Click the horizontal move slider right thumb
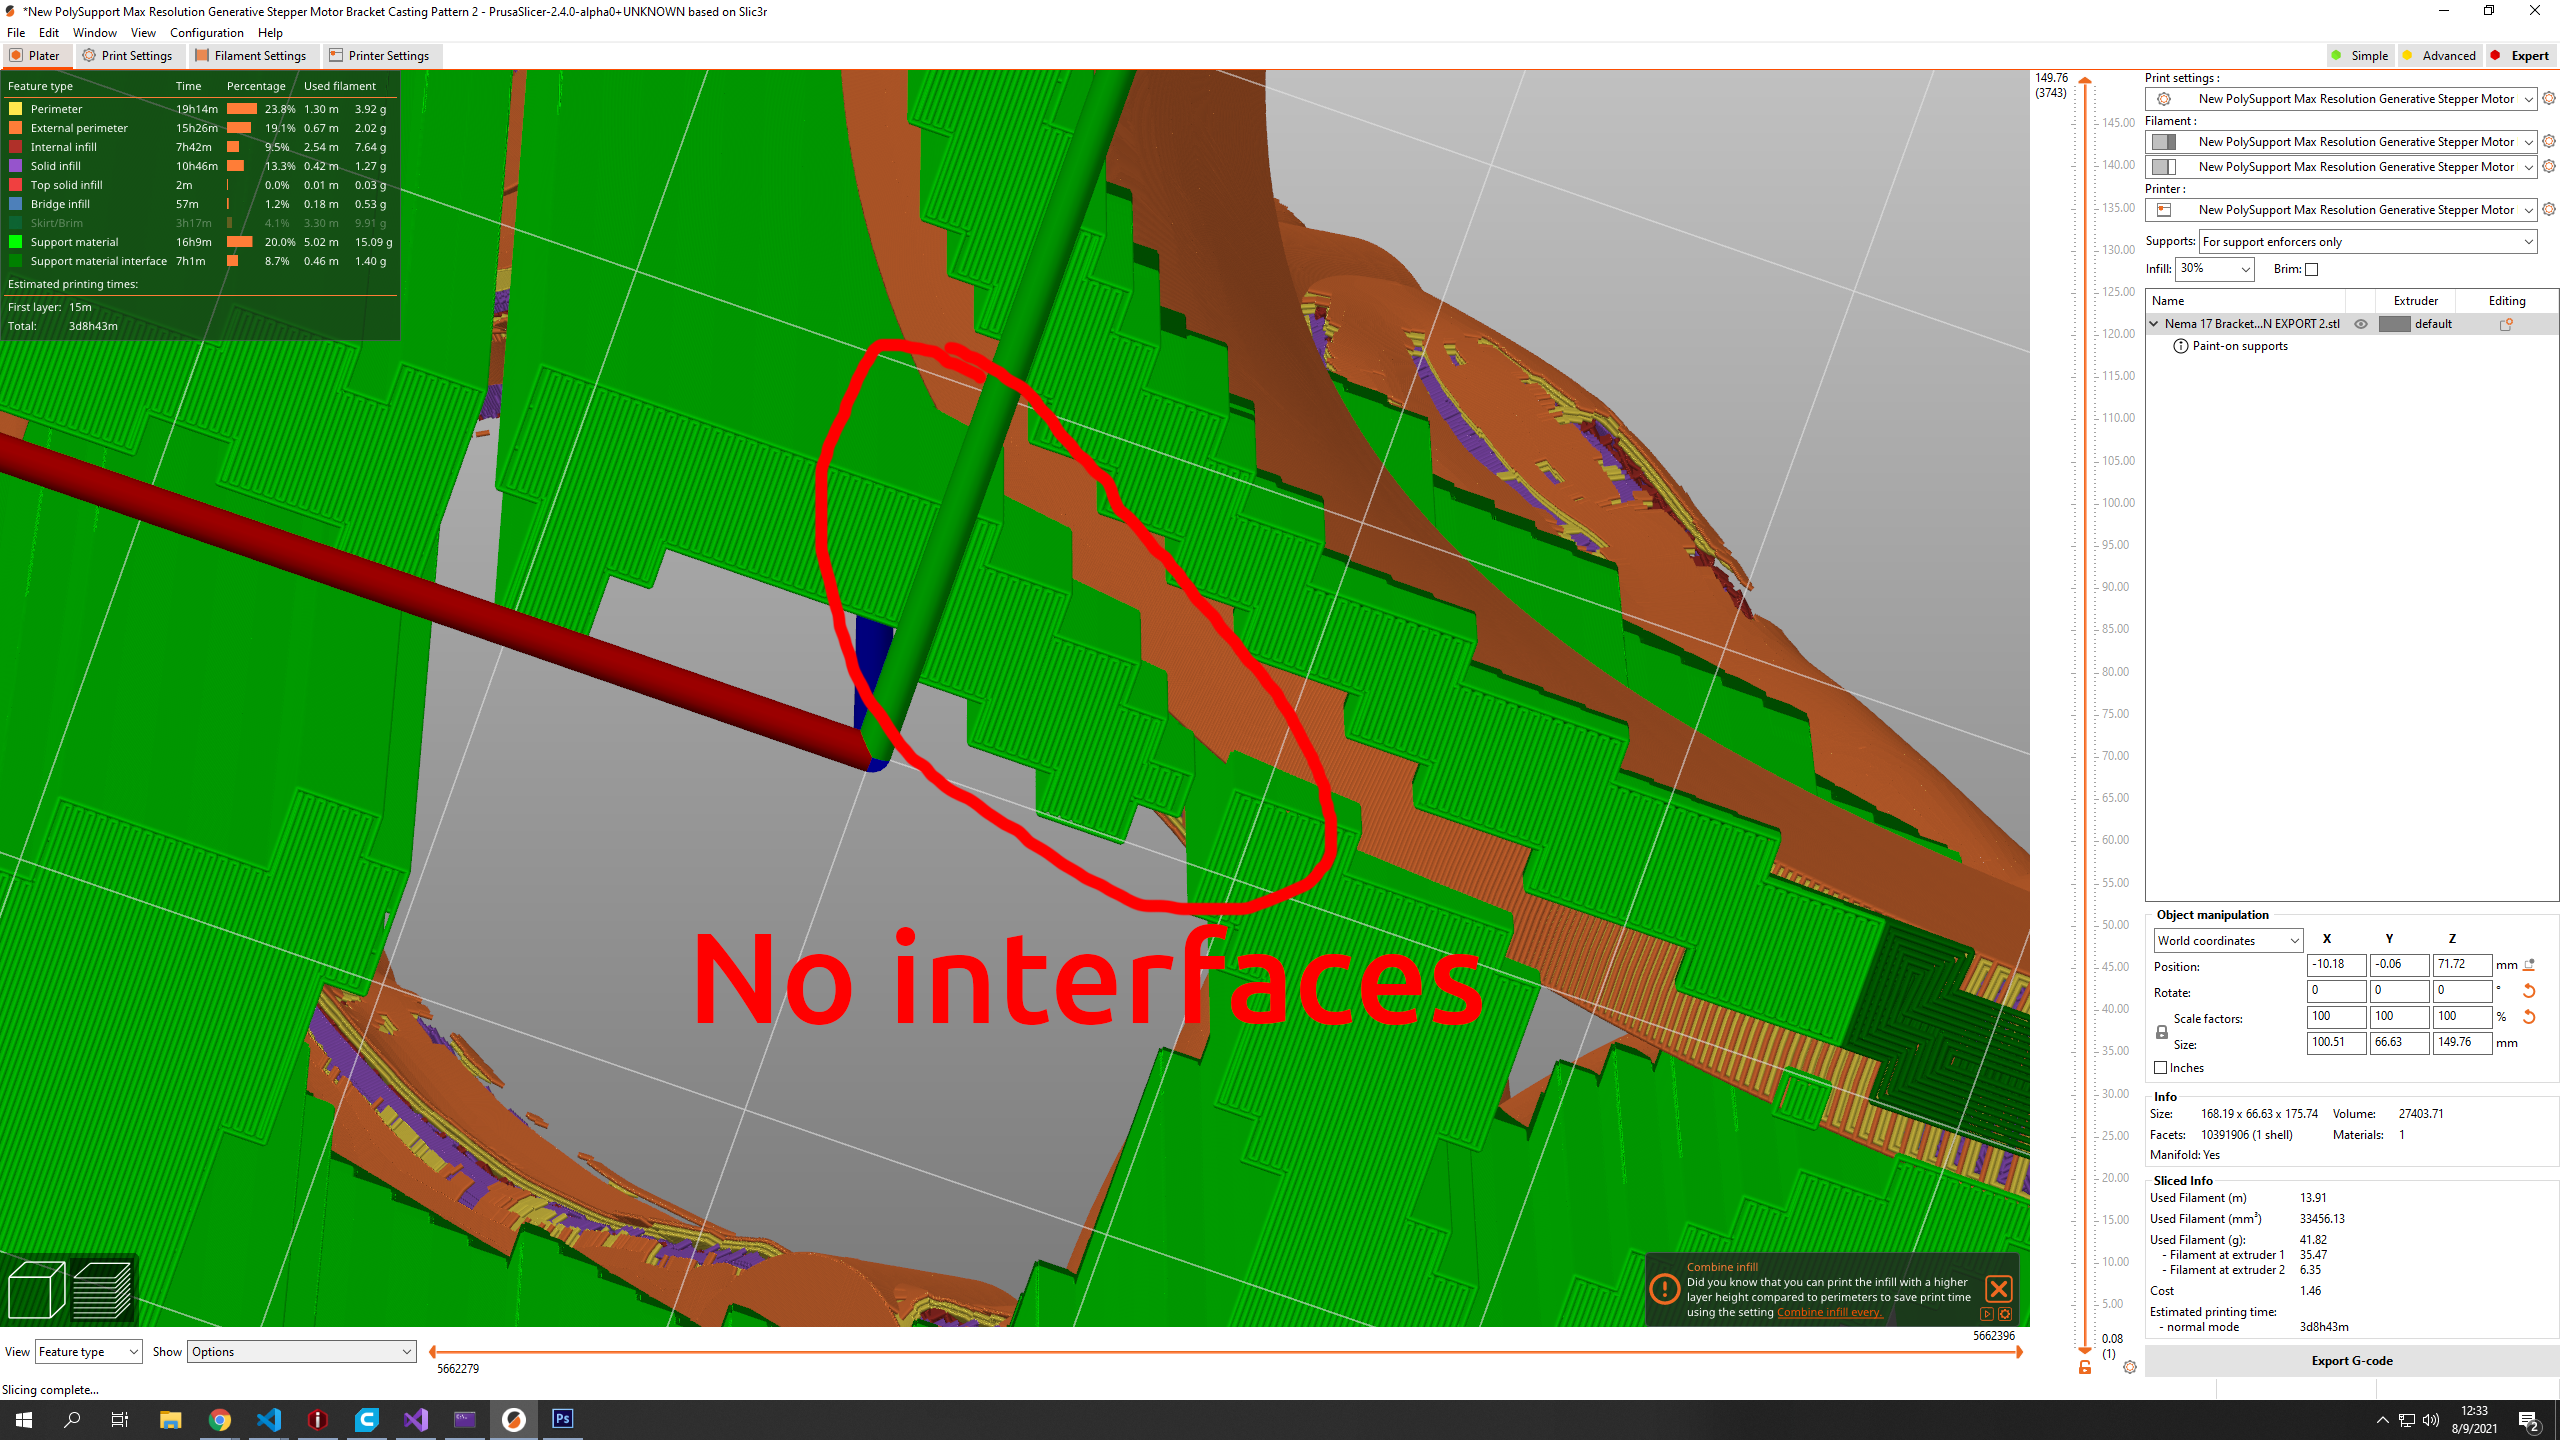Viewport: 2560px width, 1440px height. pyautogui.click(x=2019, y=1352)
